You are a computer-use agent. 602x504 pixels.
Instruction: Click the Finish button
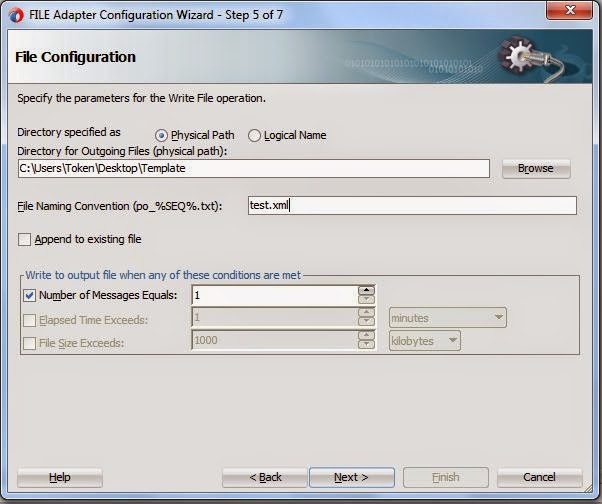[x=446, y=478]
